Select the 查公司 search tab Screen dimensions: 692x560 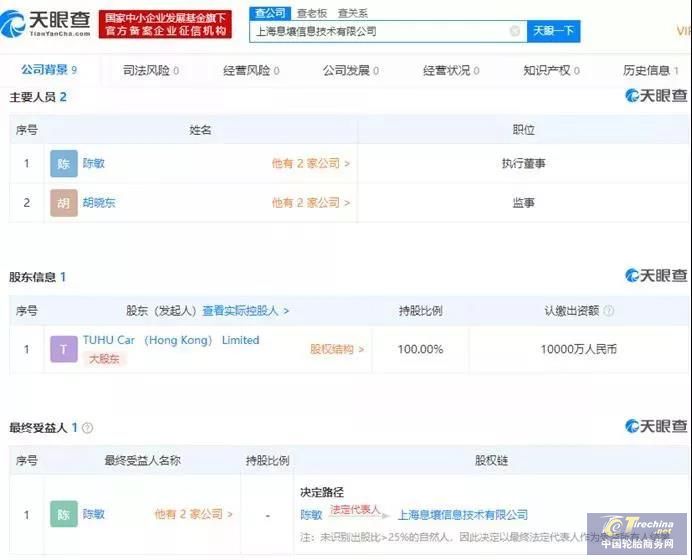click(x=270, y=13)
